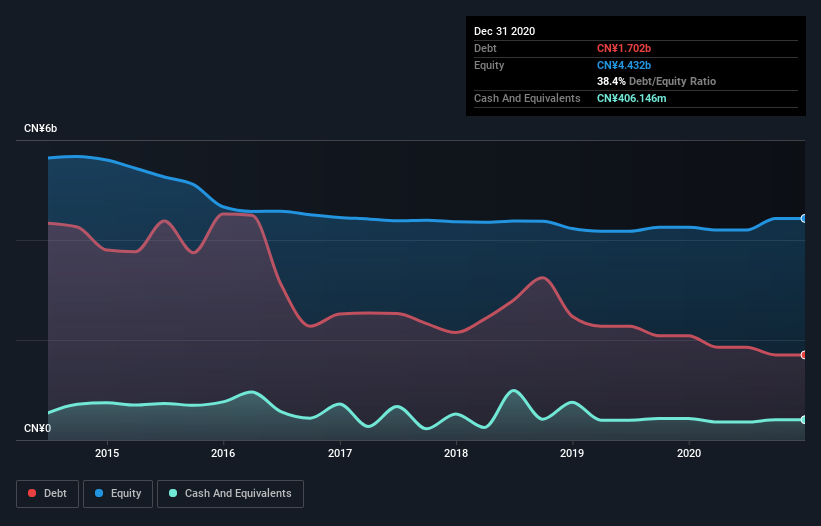821x526 pixels.
Task: Click the 2018 x-axis label
Action: (456, 453)
